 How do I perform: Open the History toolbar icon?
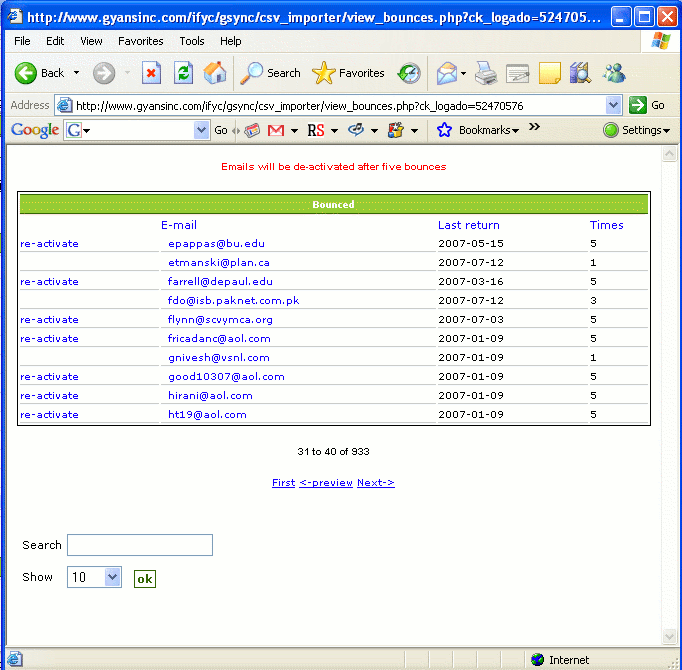click(x=409, y=73)
